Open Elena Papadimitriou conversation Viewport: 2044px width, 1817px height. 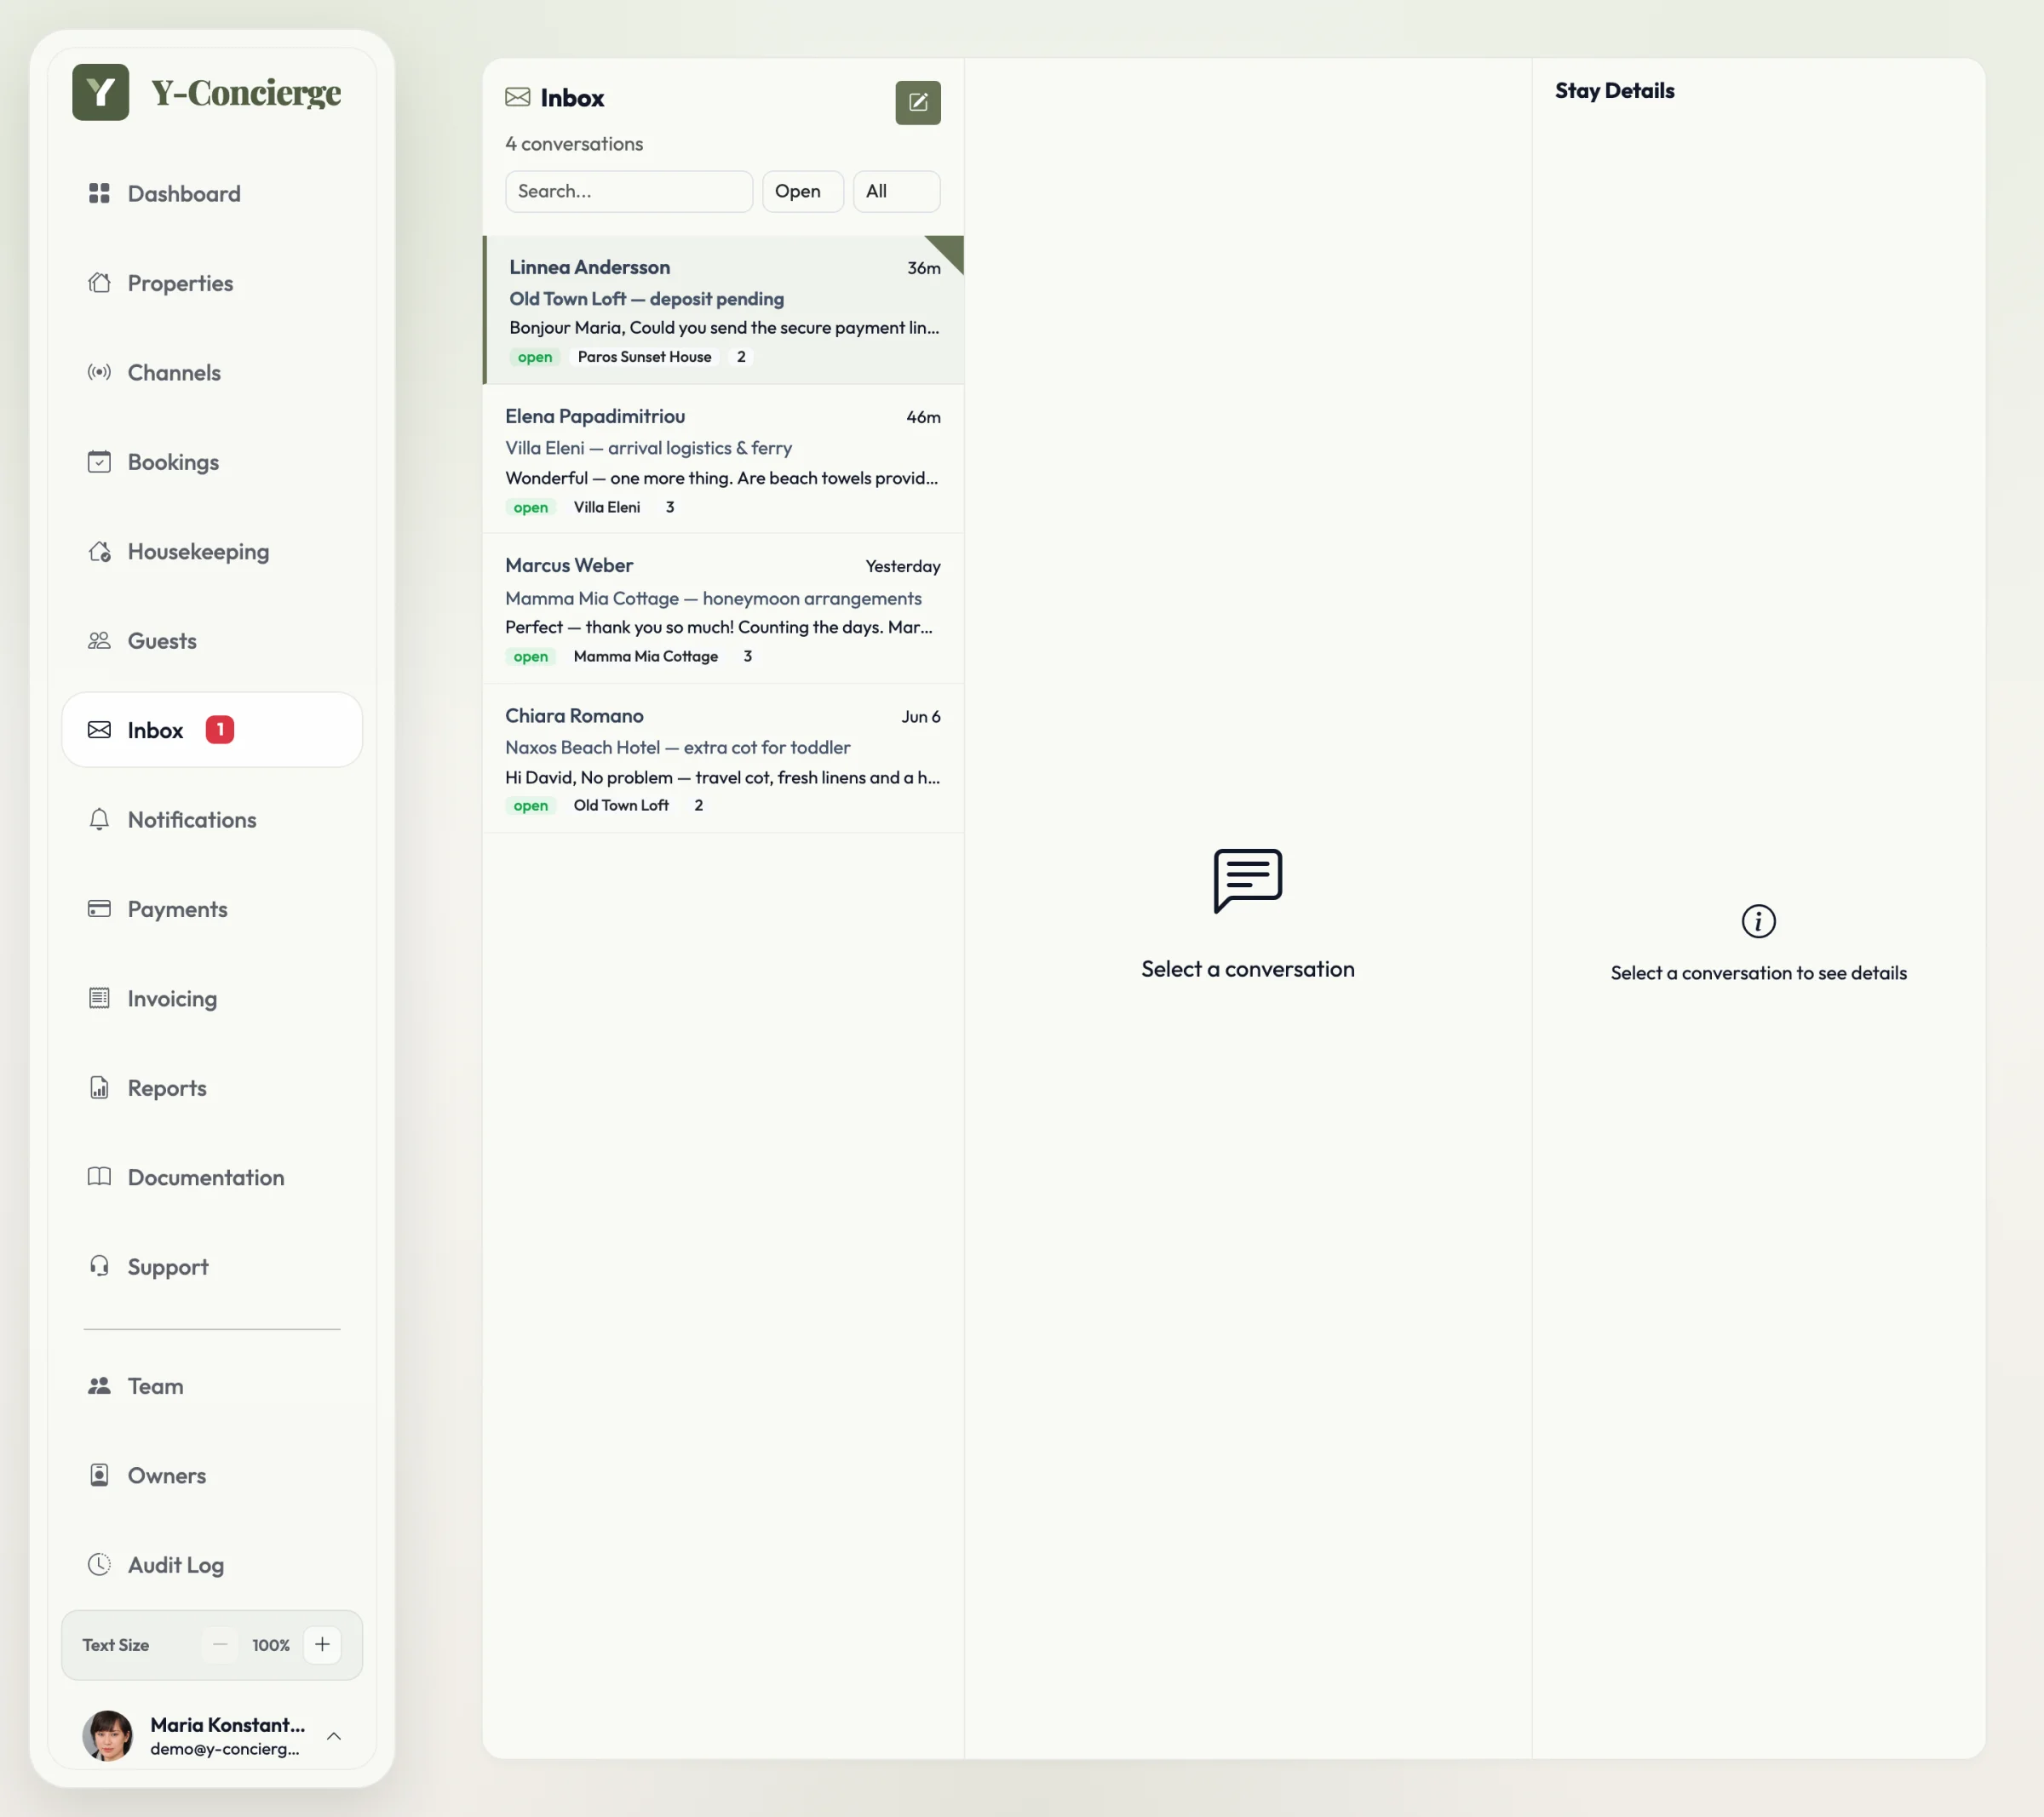pyautogui.click(x=724, y=459)
